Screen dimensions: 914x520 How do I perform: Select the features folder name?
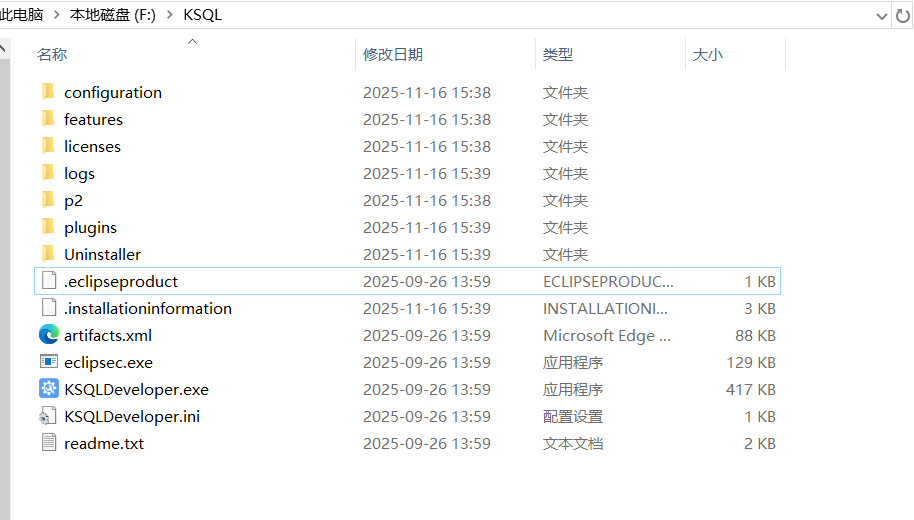point(93,119)
